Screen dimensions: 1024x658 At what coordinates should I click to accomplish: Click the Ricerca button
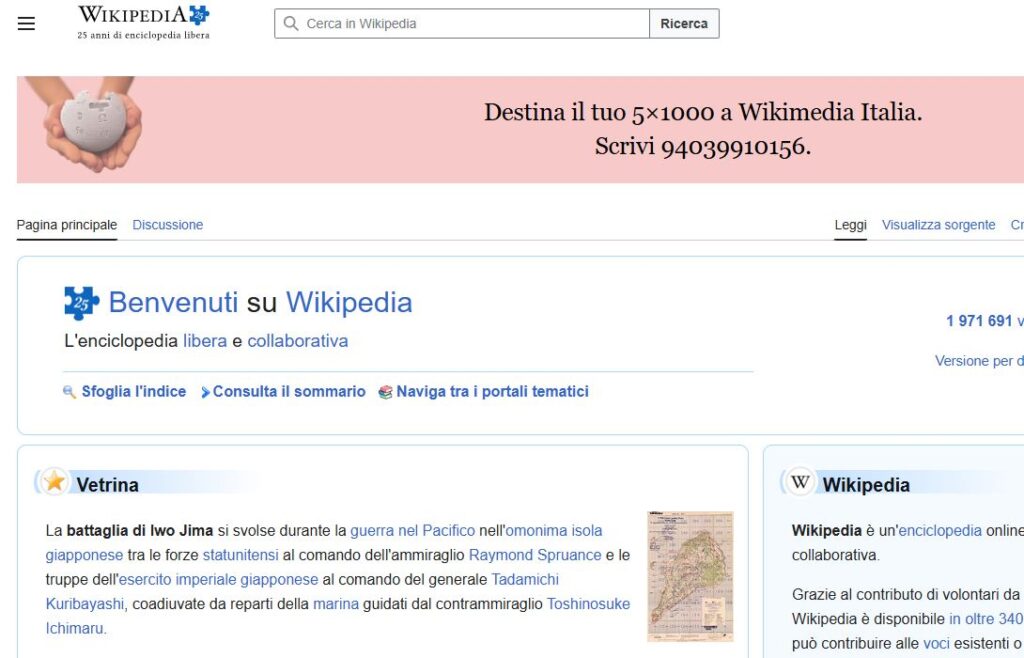[x=684, y=24]
